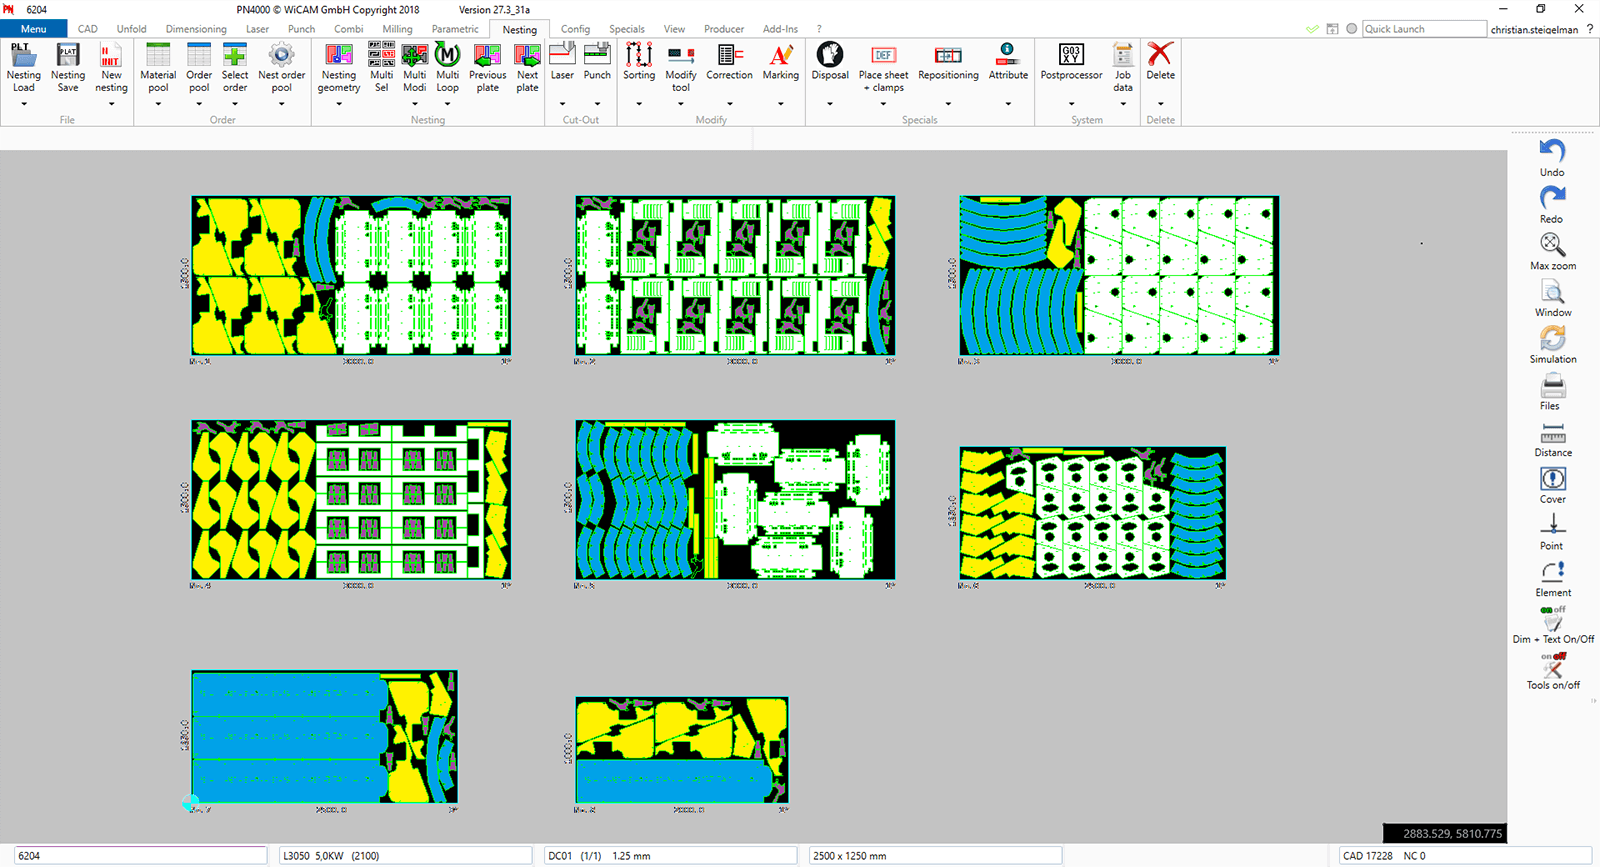
Task: Open the Sorting tool
Action: click(639, 55)
